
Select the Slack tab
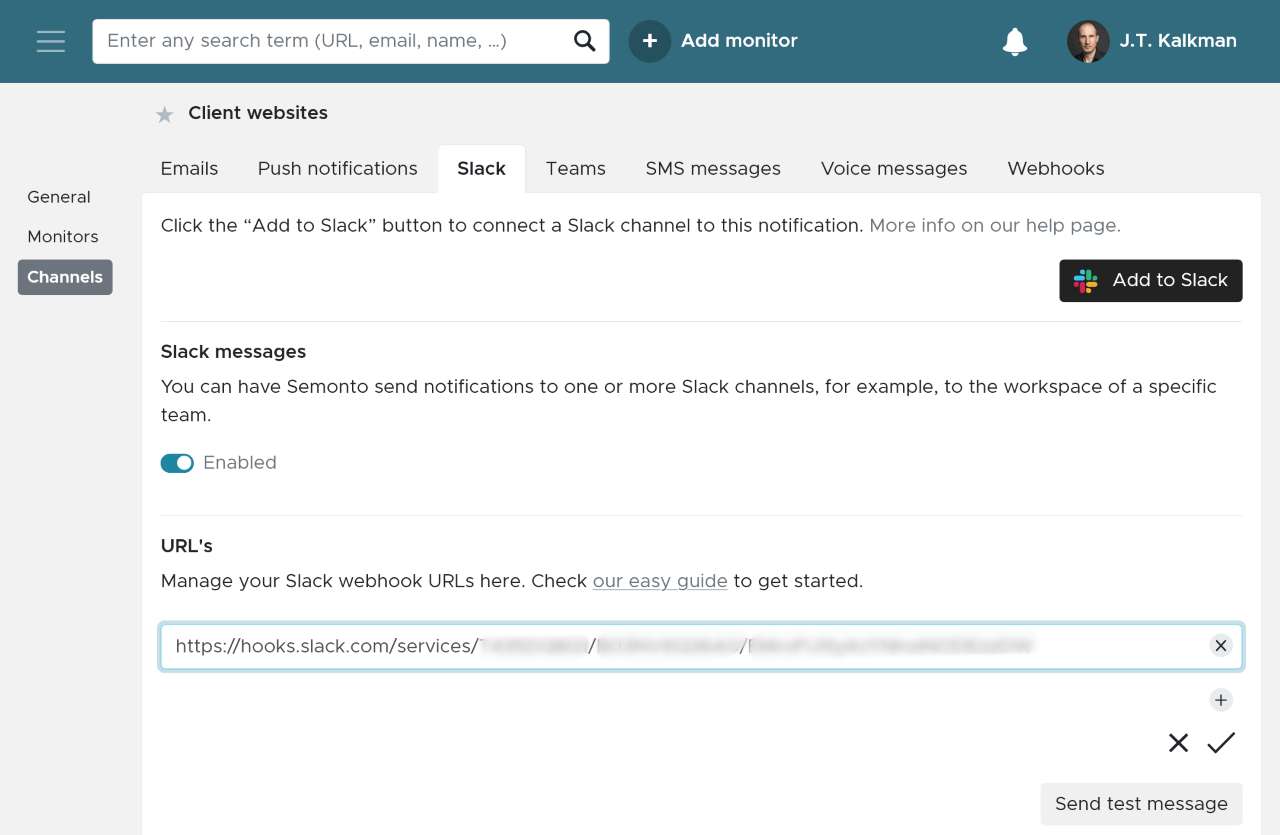[482, 169]
